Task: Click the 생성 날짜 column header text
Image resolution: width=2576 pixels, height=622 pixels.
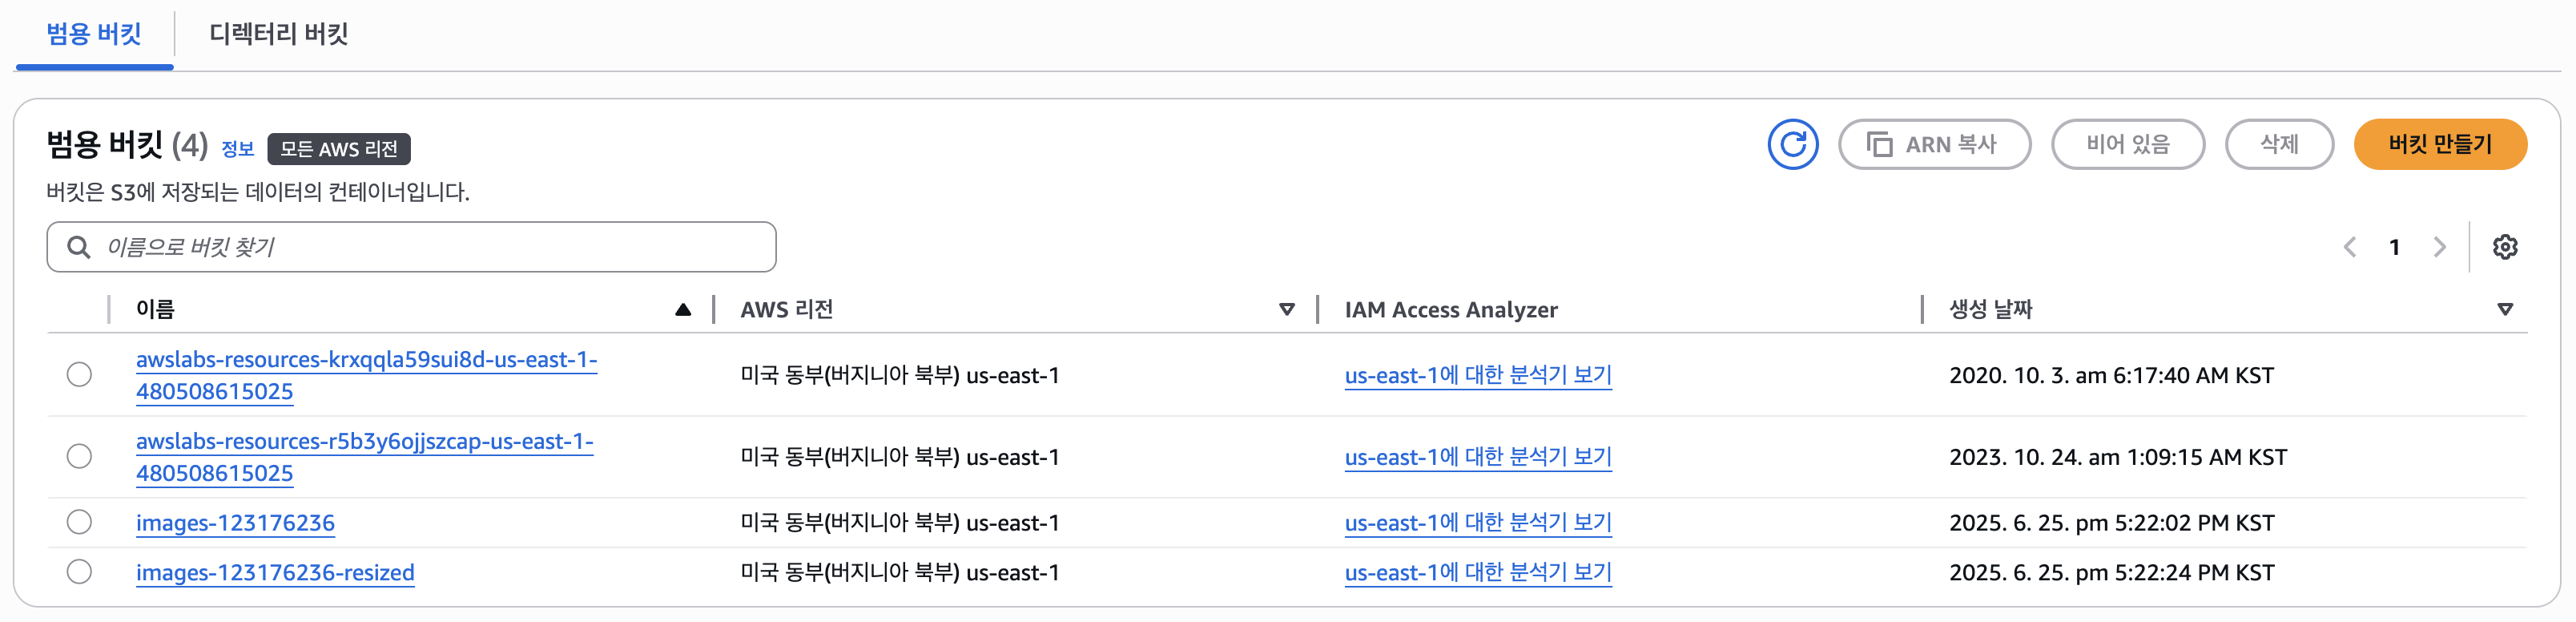Action: (1990, 310)
